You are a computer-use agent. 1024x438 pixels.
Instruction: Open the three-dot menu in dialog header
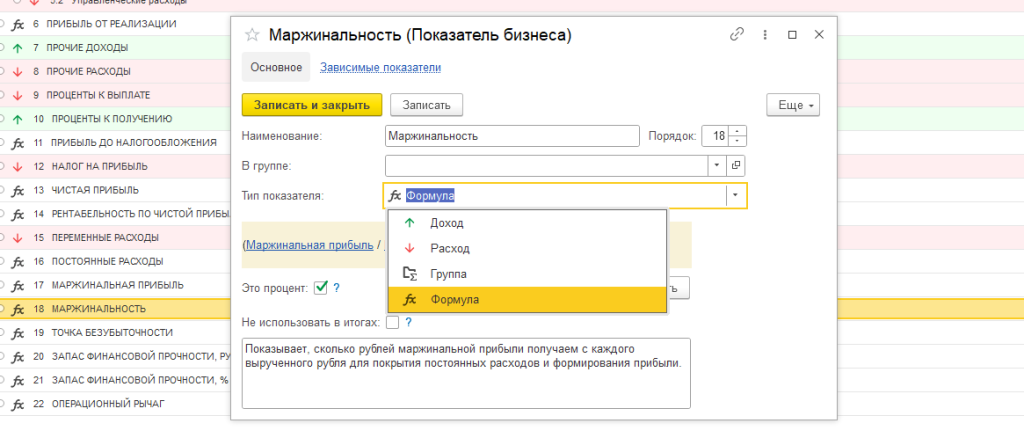pyautogui.click(x=765, y=35)
